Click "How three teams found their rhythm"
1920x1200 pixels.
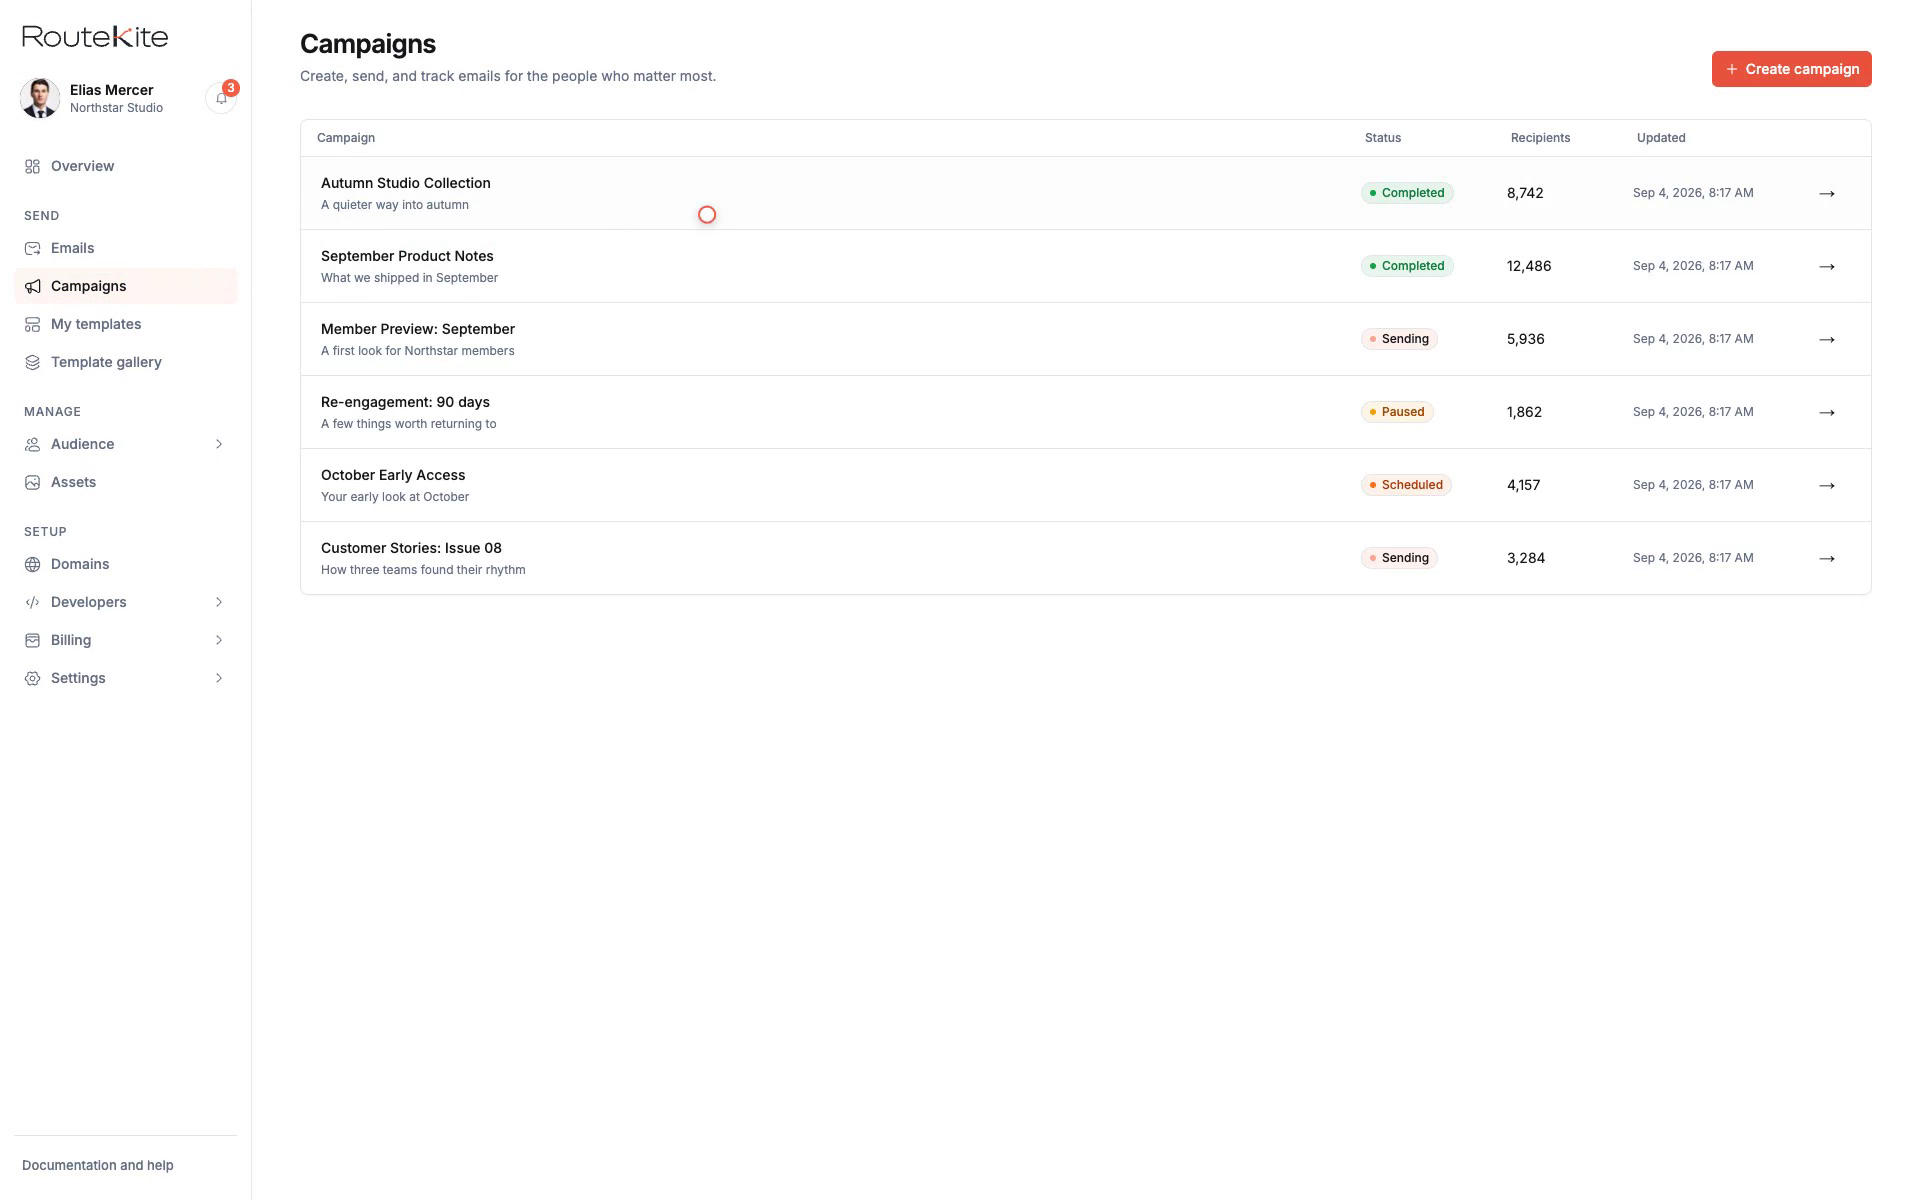(423, 570)
